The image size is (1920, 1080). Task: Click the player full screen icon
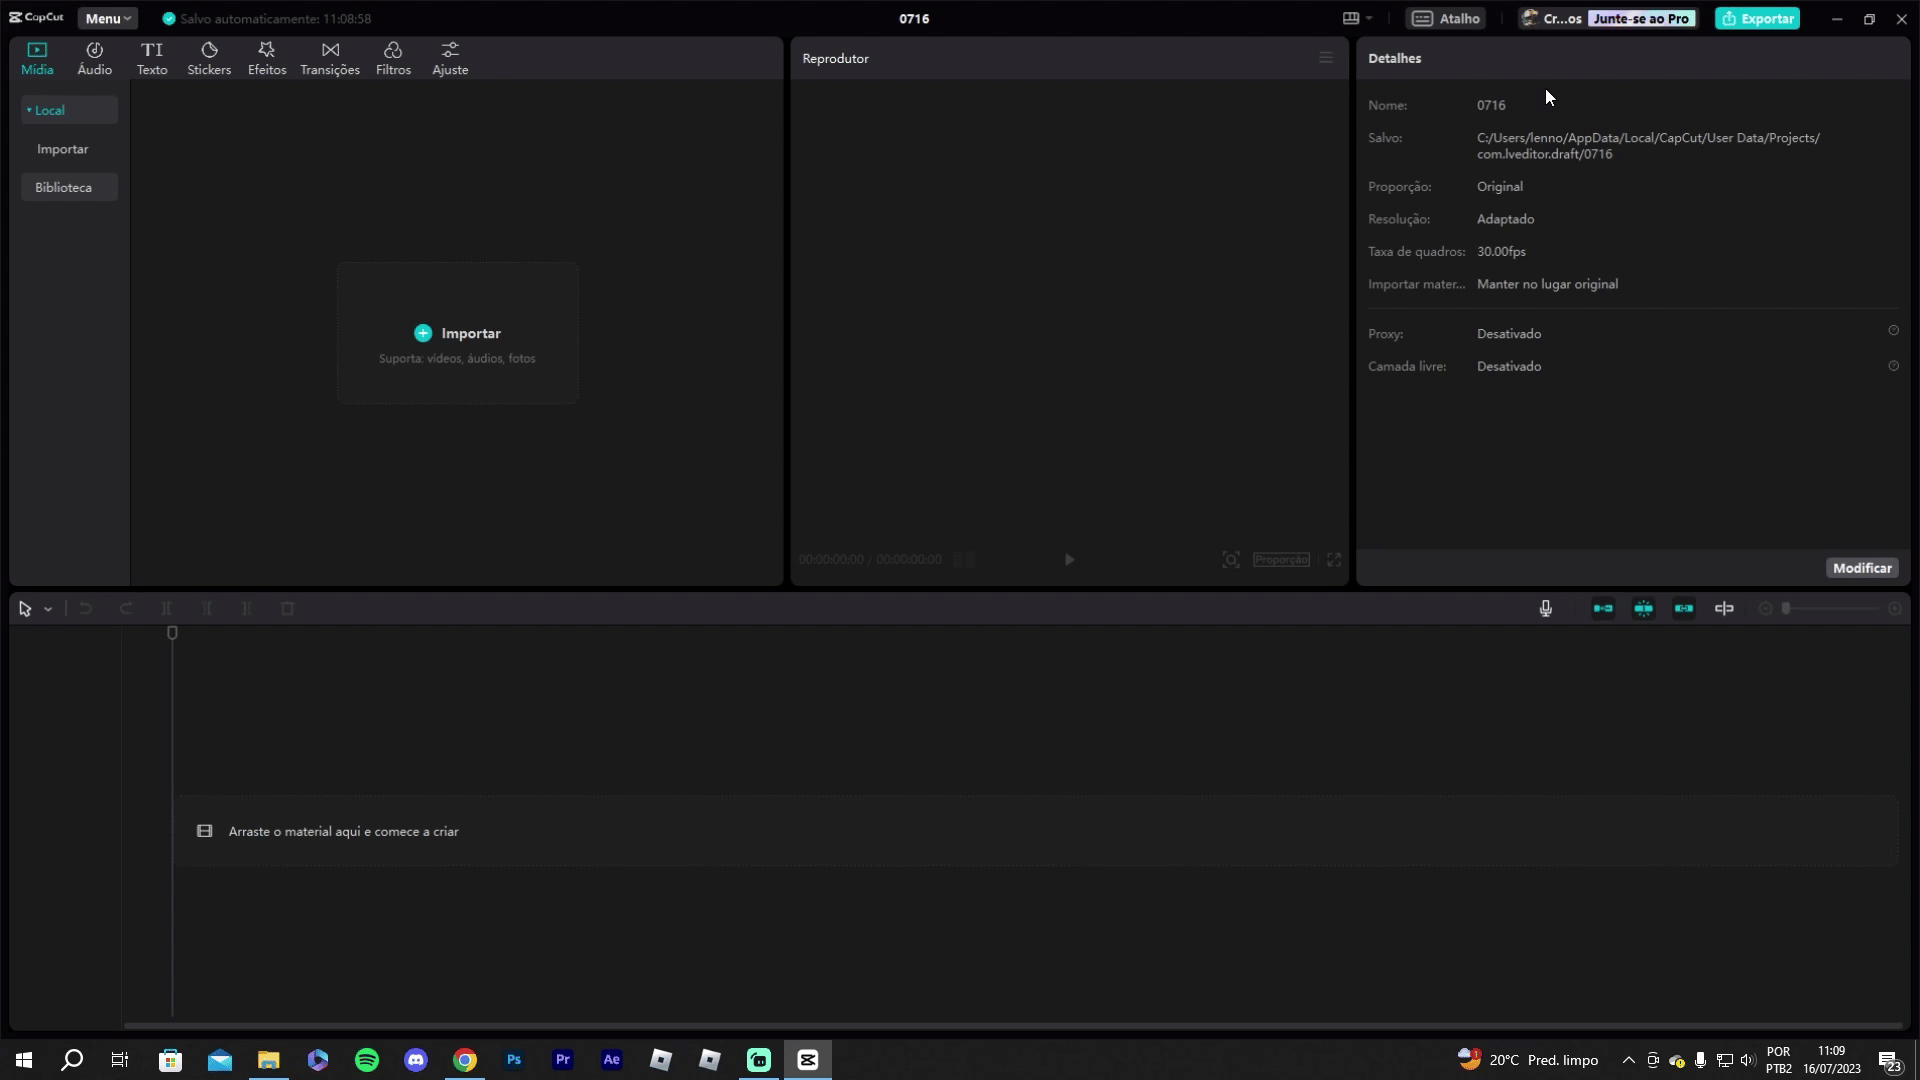[x=1334, y=560]
